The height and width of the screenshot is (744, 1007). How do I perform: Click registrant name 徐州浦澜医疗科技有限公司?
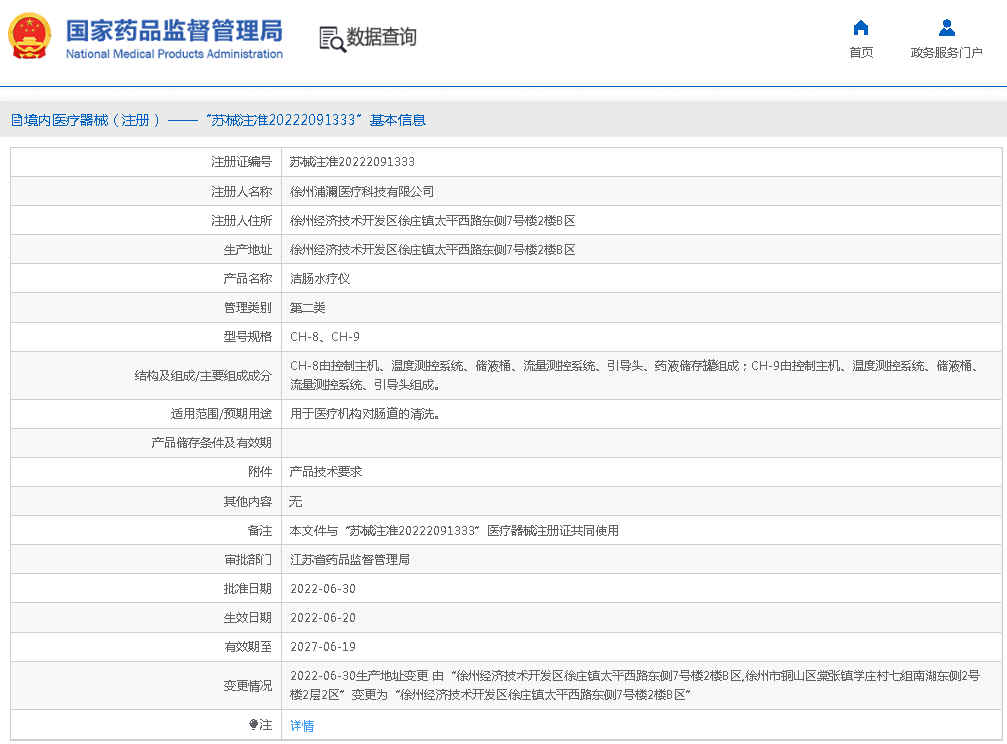362,191
